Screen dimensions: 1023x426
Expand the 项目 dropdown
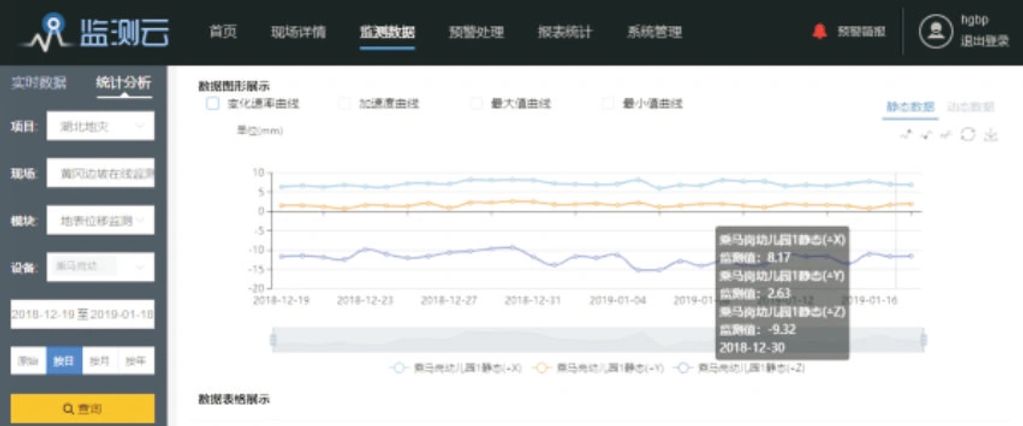(x=100, y=126)
